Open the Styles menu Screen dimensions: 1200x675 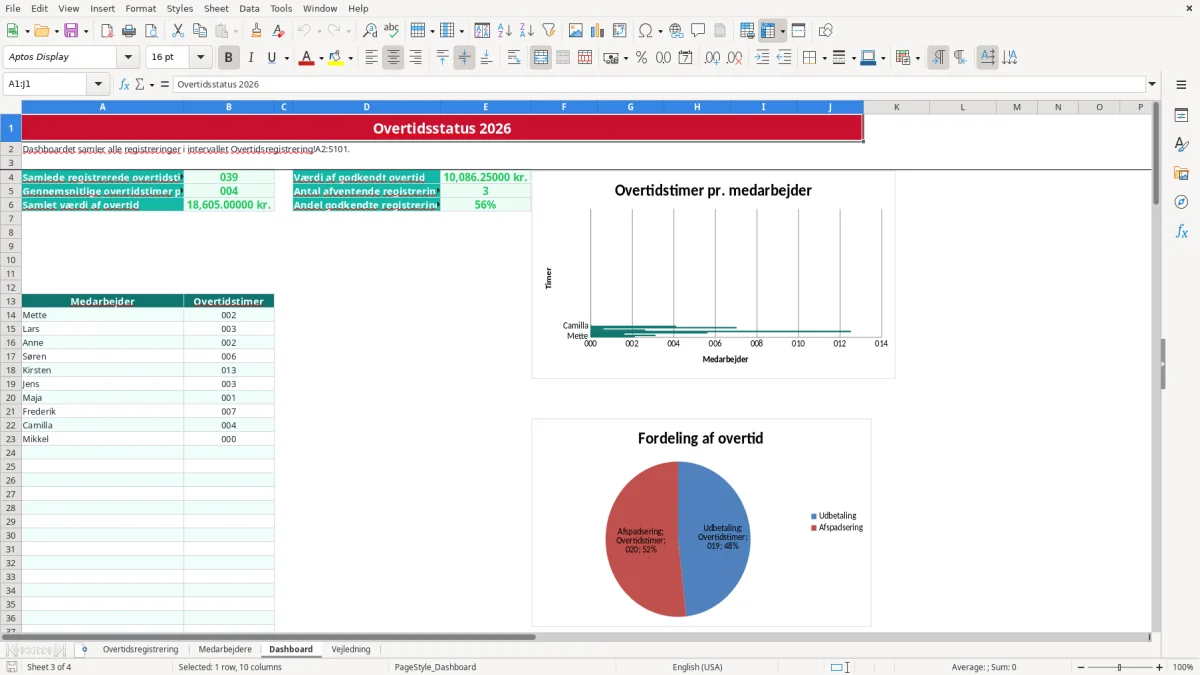click(180, 8)
